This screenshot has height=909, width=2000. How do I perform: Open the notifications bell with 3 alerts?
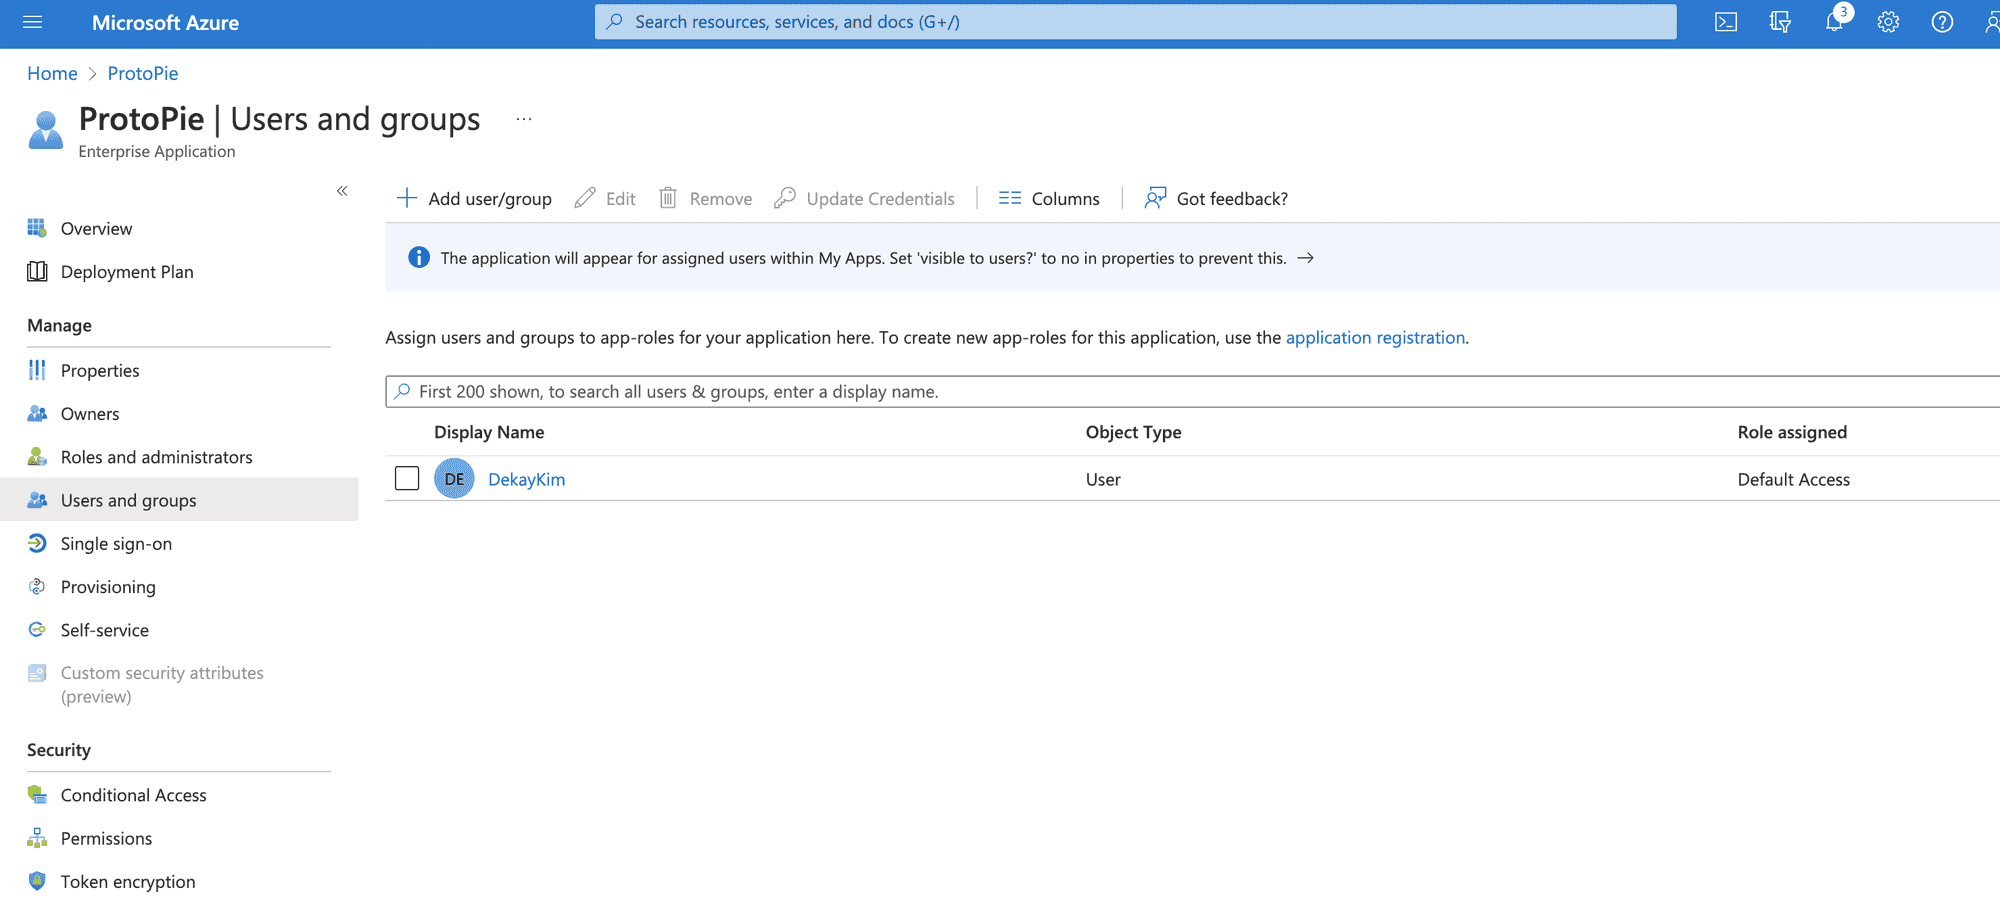1834,22
